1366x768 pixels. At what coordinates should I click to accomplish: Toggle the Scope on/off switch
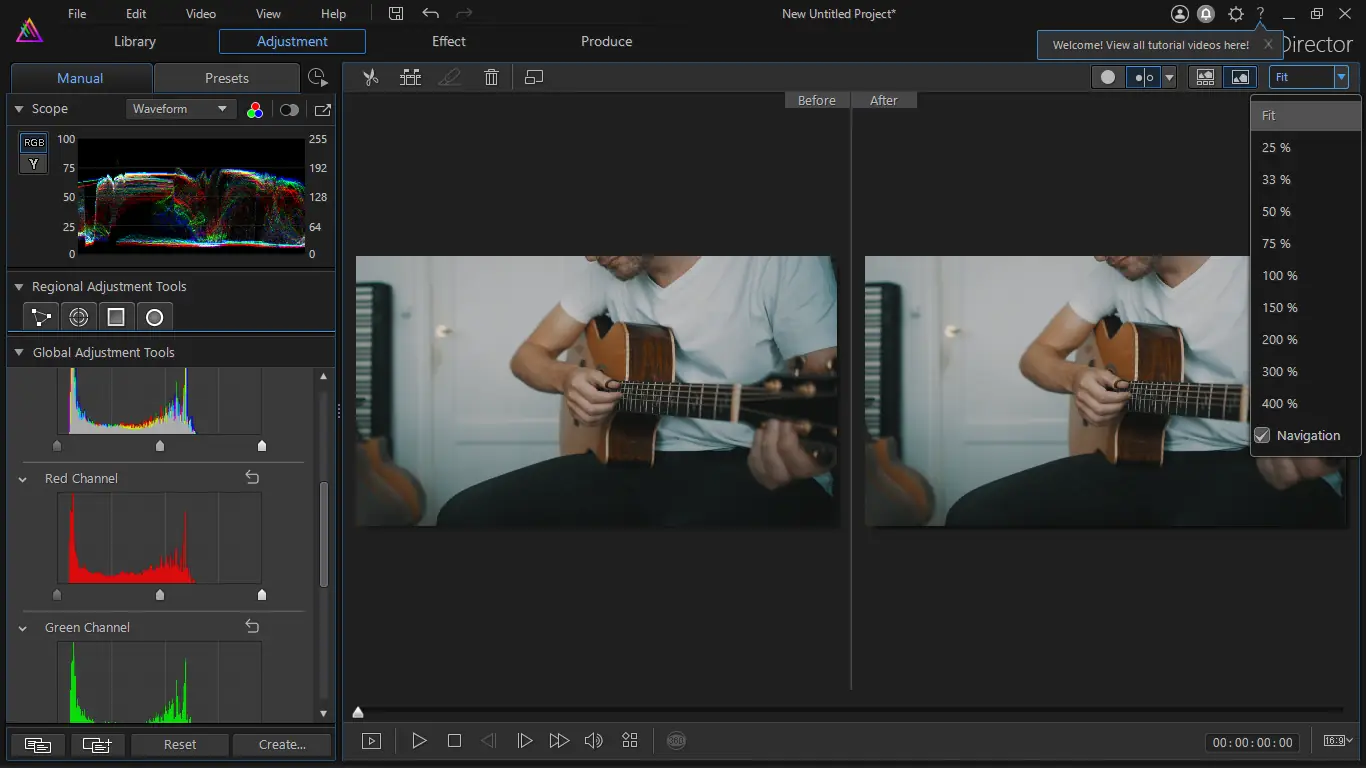click(289, 110)
